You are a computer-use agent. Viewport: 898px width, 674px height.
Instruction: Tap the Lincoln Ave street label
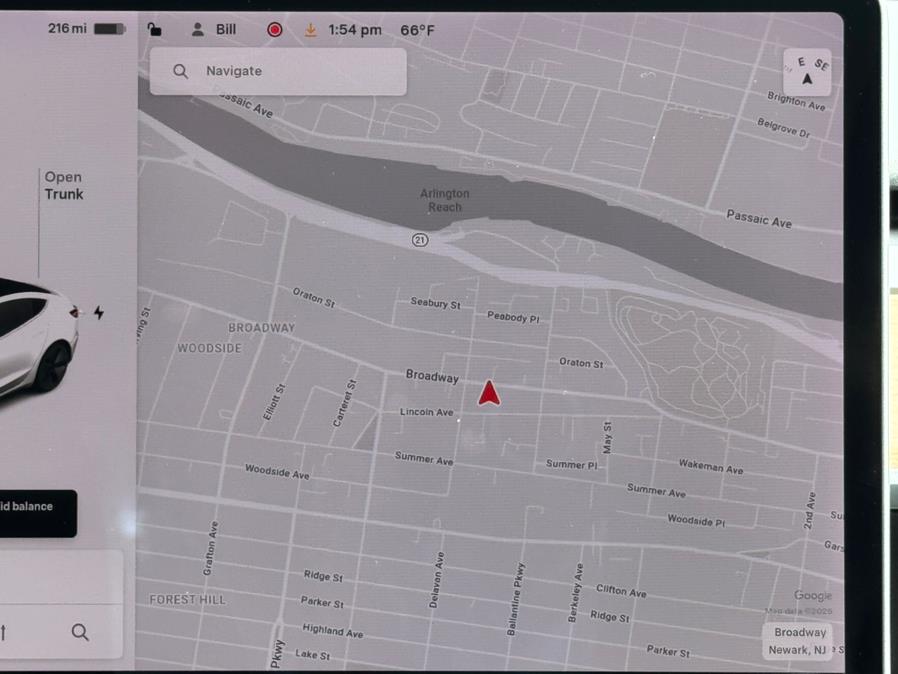[427, 412]
